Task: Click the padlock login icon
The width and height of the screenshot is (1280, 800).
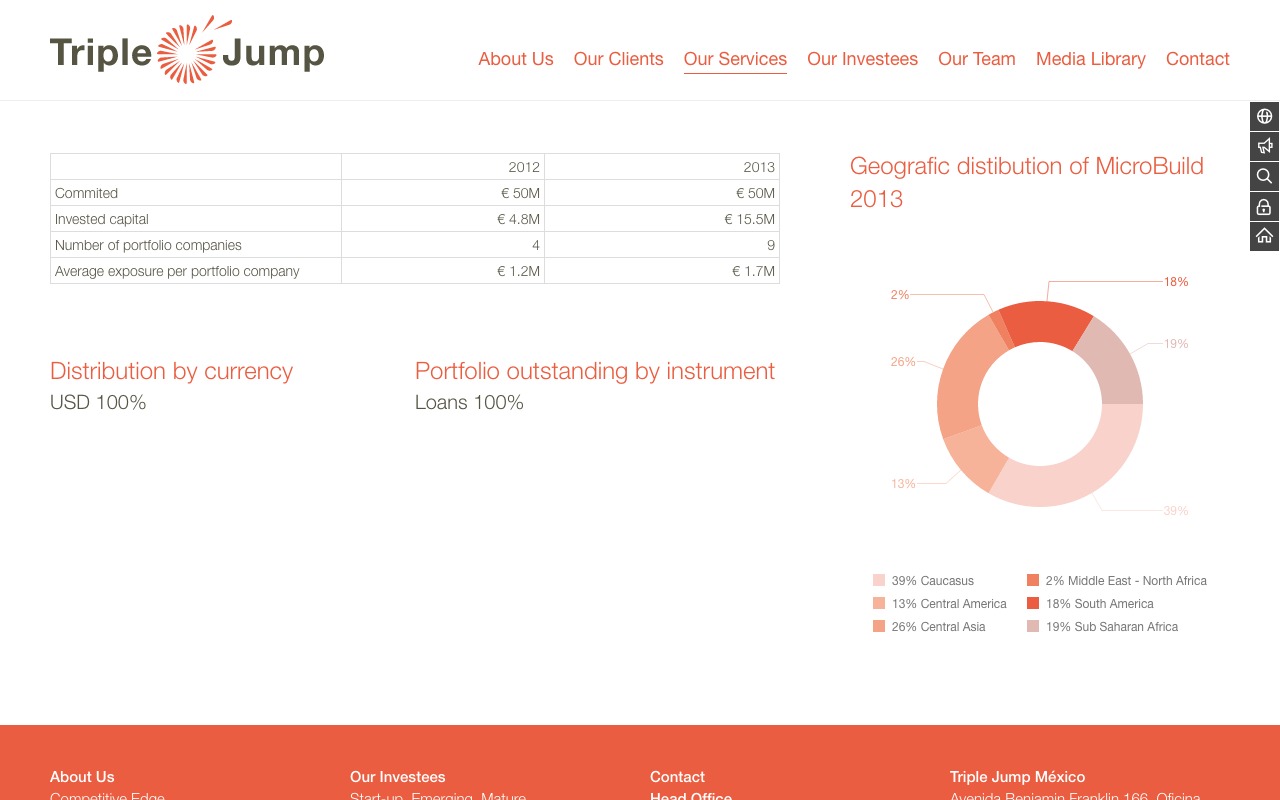Action: [1265, 207]
